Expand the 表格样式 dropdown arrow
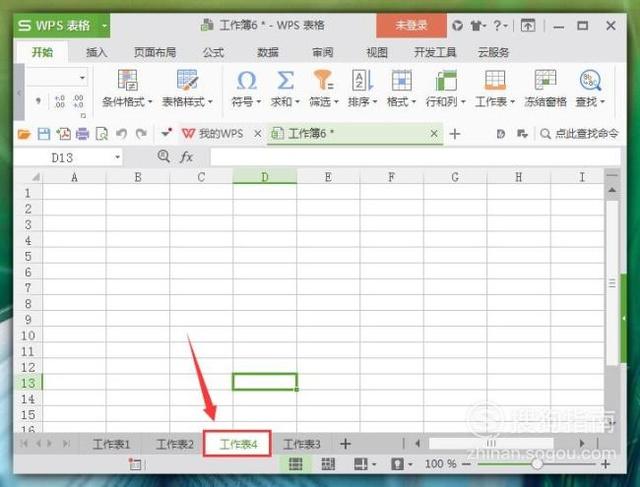The width and height of the screenshot is (640, 487). click(210, 101)
